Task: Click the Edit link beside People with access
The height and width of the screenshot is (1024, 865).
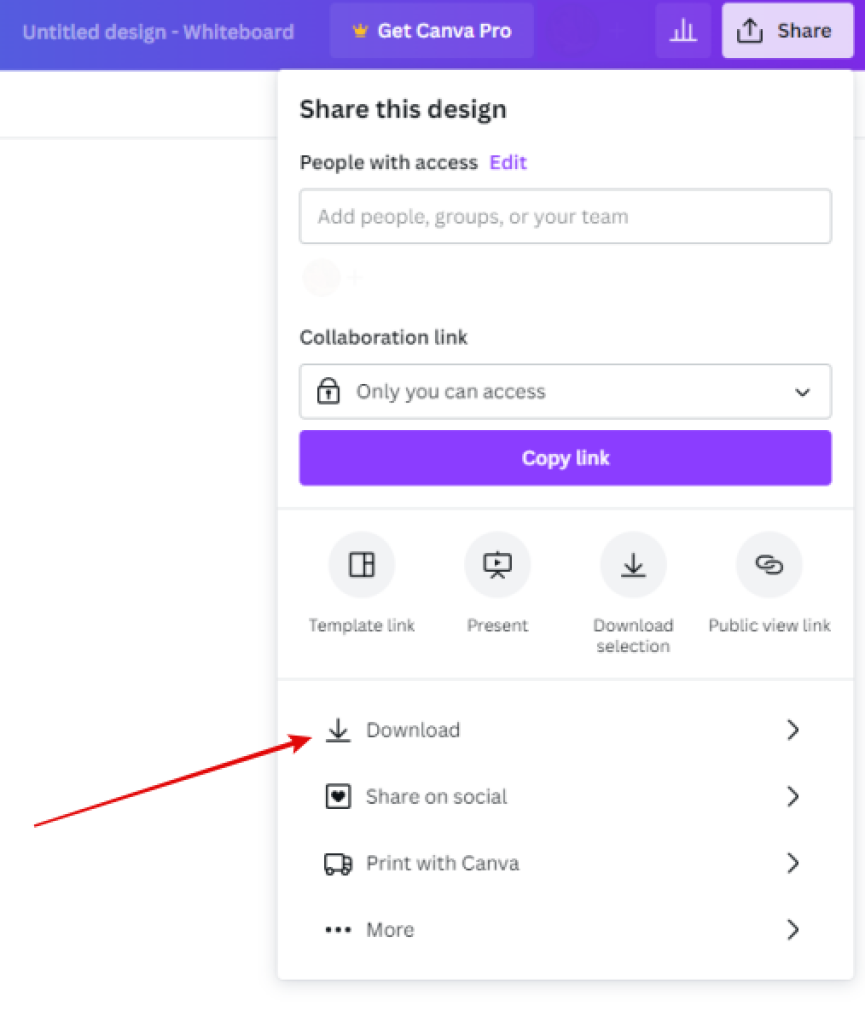Action: [x=508, y=162]
